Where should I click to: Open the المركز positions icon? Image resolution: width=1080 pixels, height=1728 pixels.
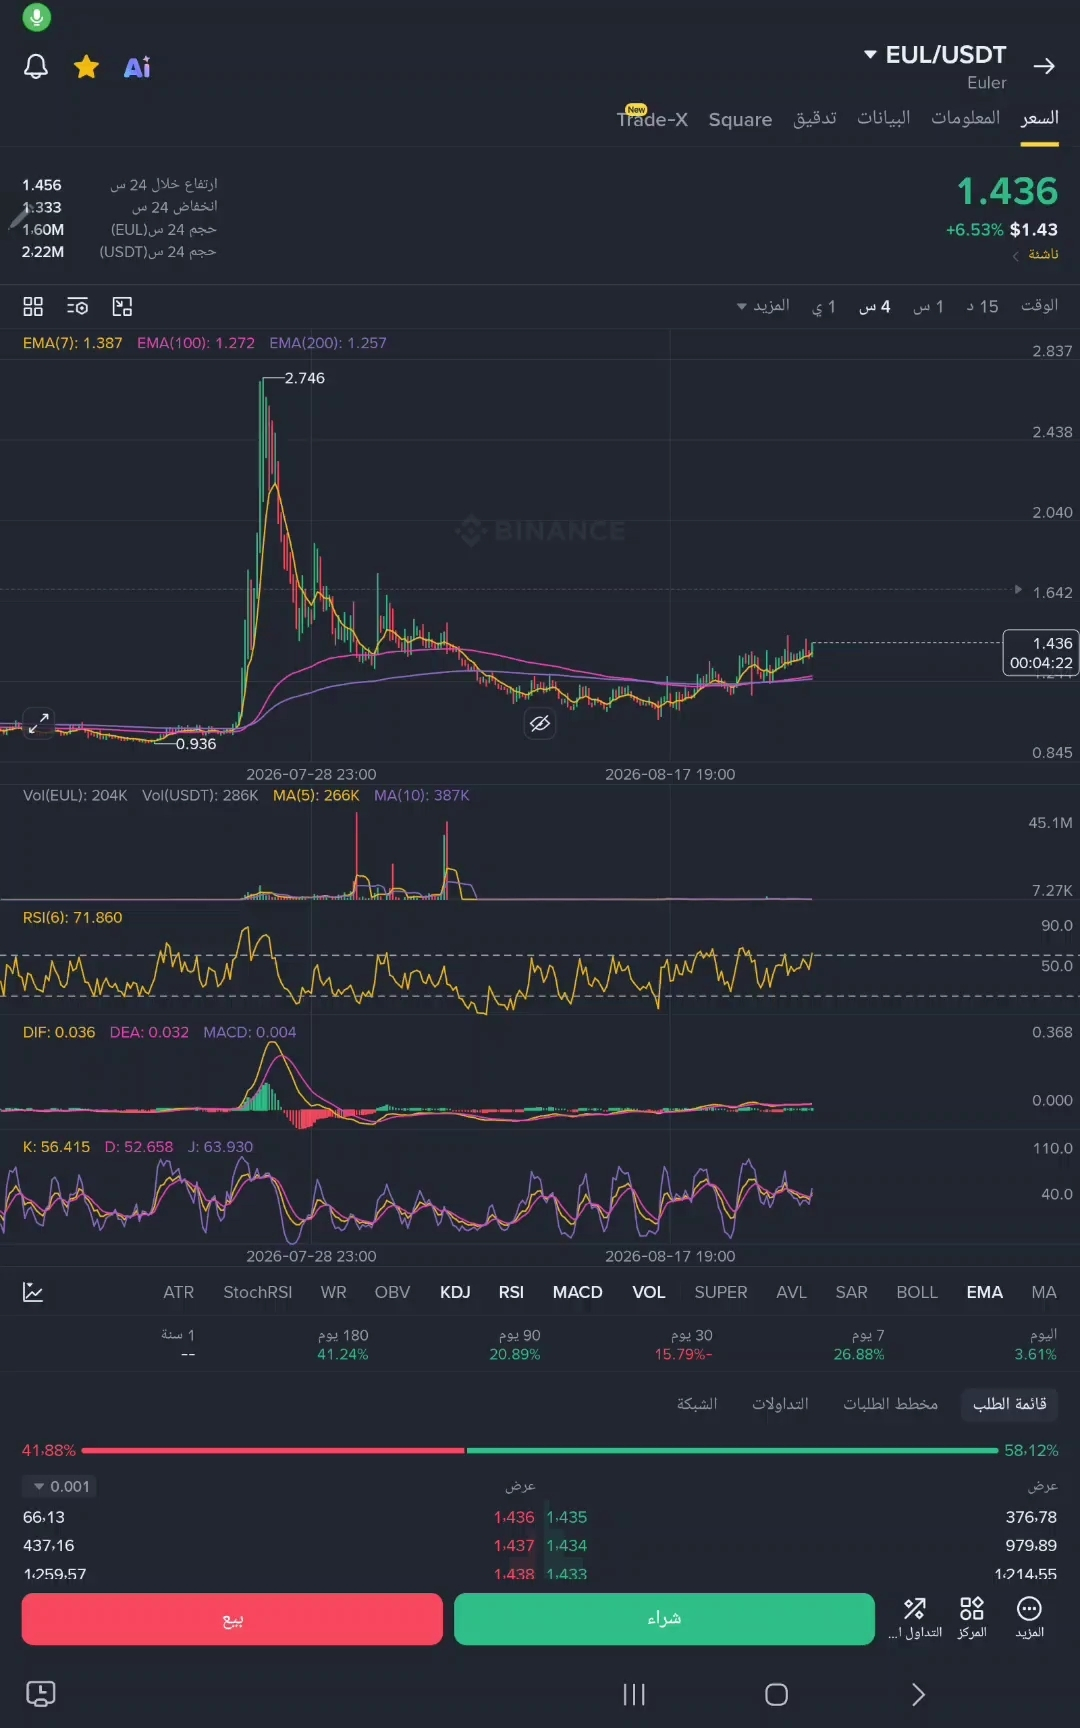(x=972, y=1618)
